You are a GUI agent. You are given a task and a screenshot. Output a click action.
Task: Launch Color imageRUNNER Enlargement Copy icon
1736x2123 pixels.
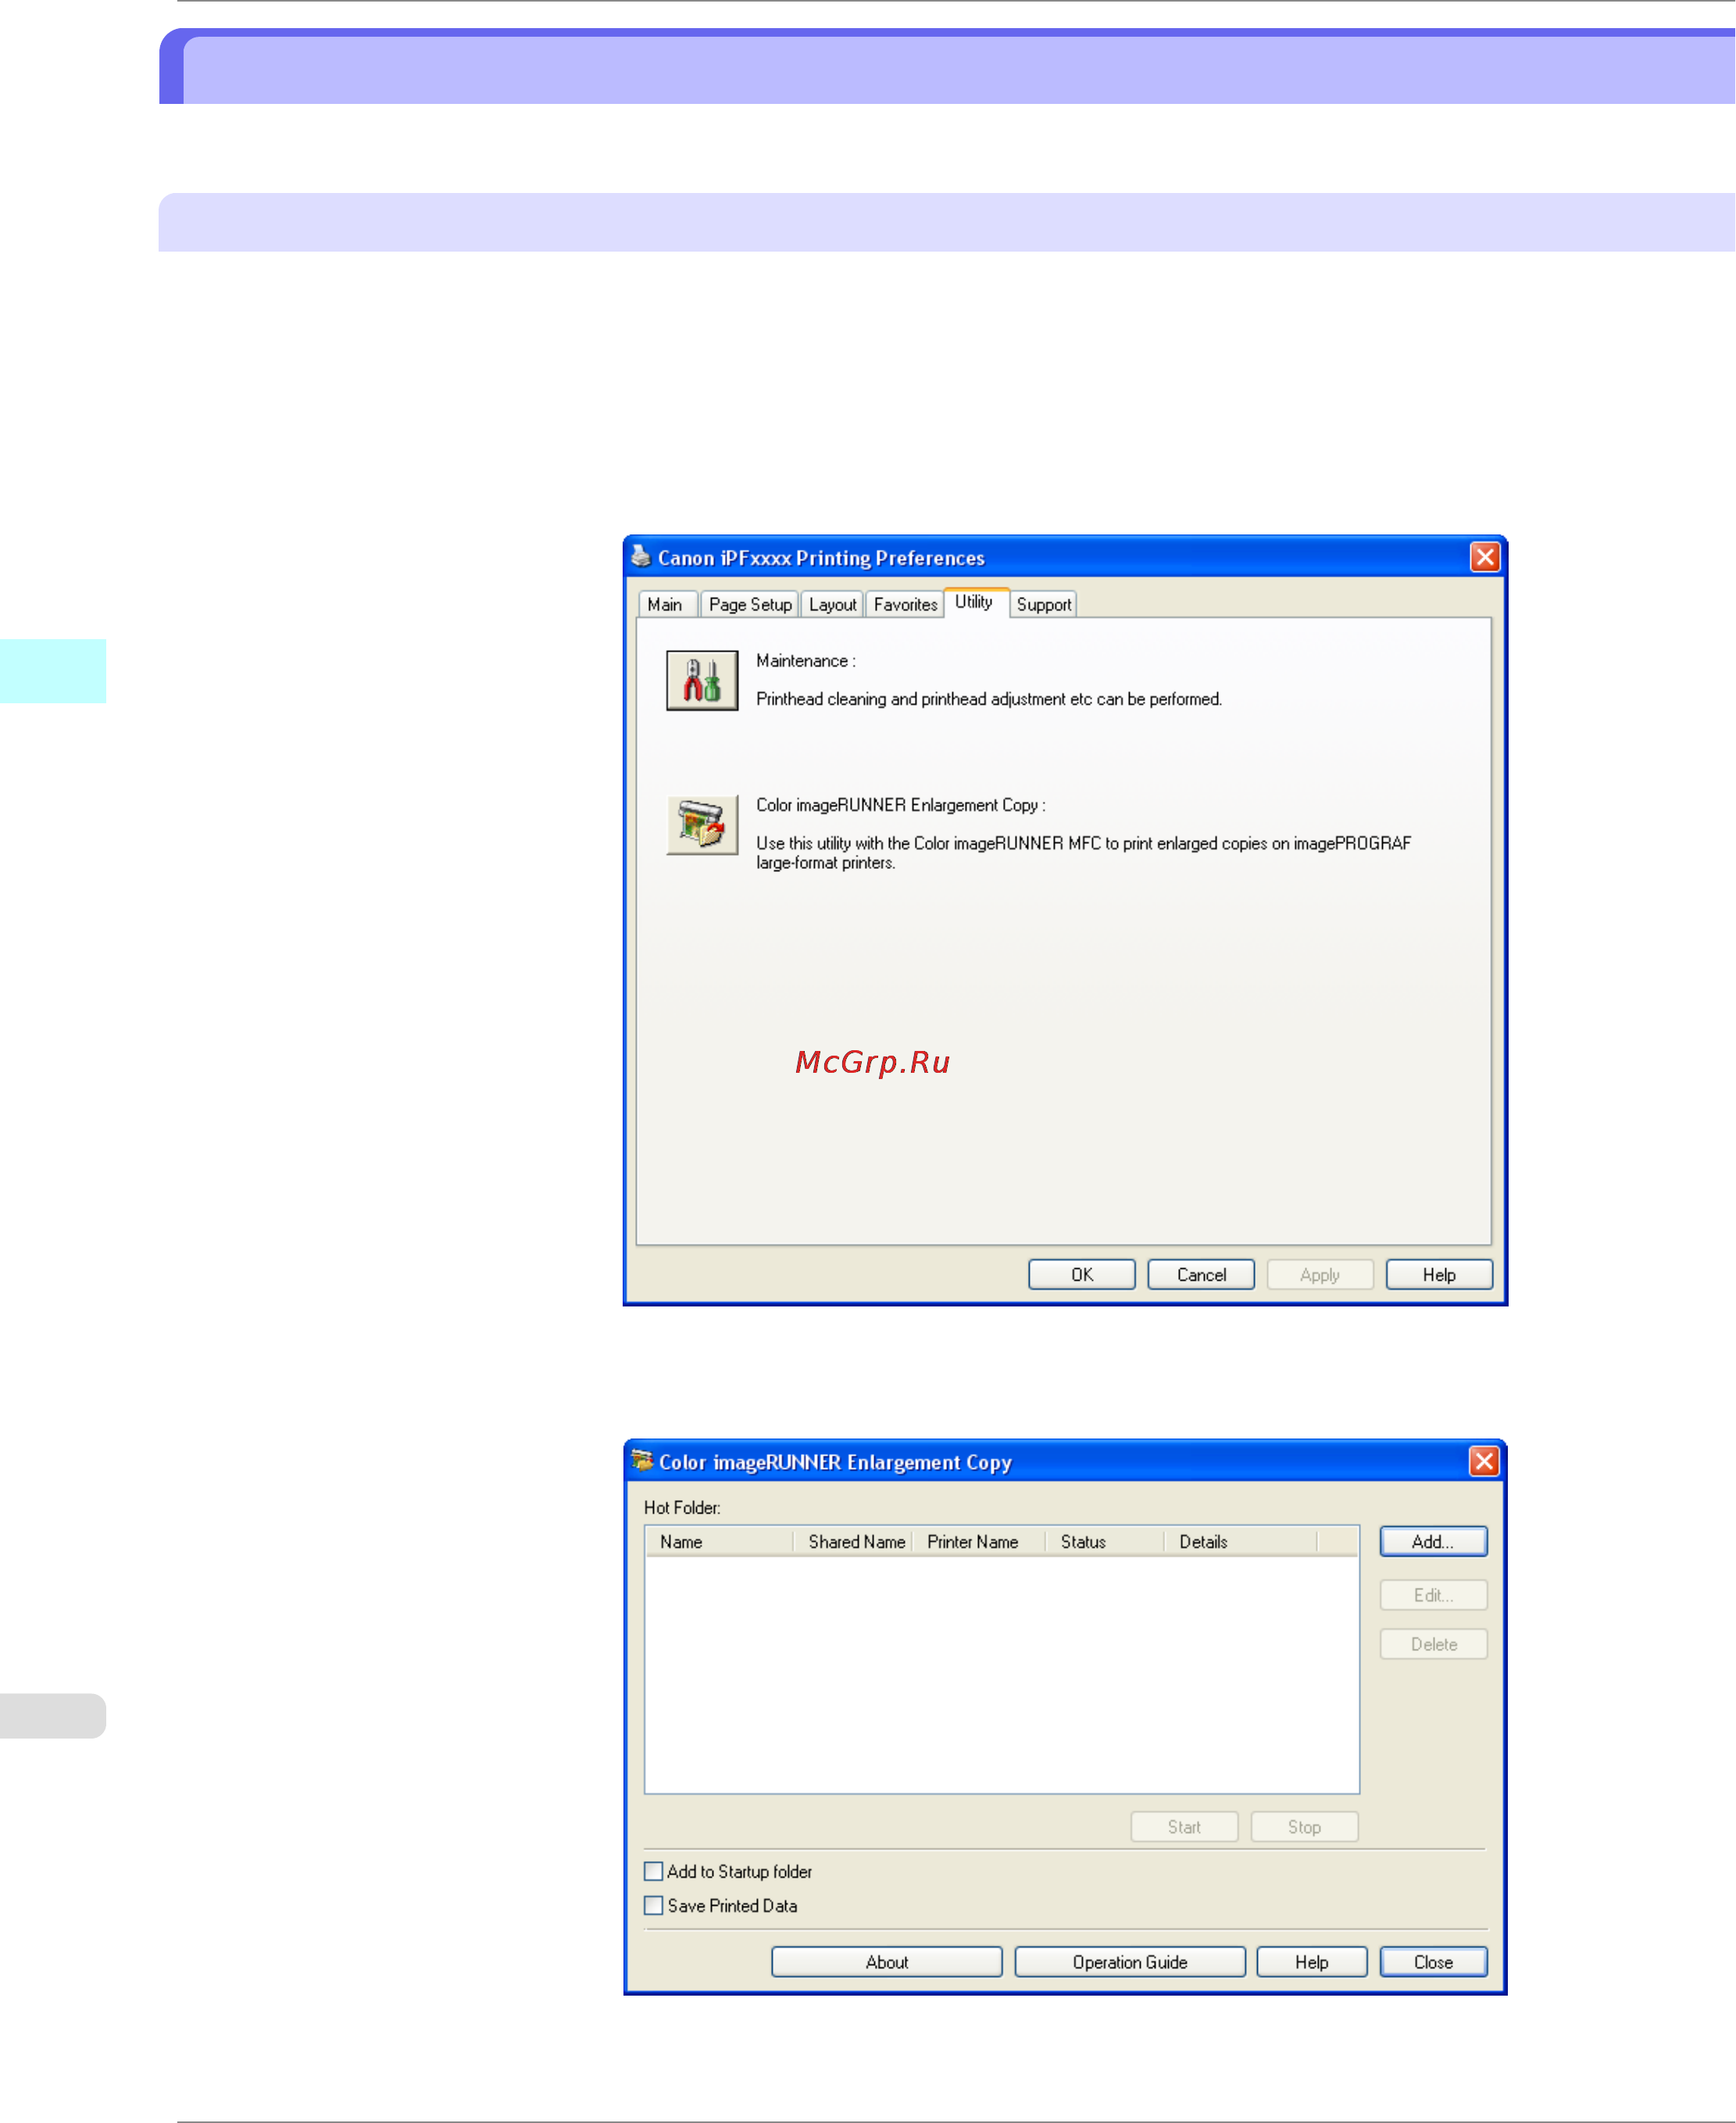702,825
